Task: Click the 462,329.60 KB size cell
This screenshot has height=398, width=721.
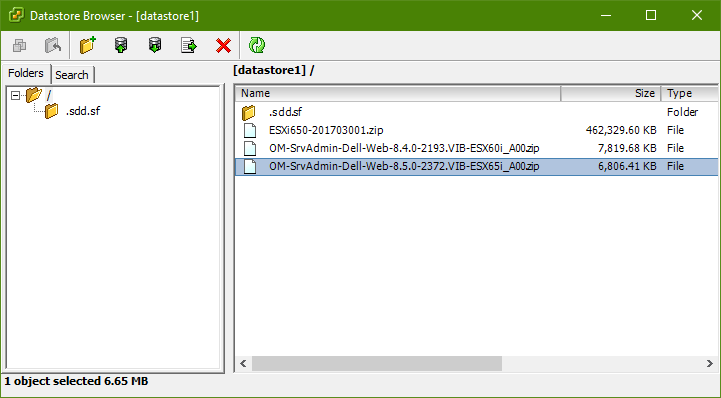Action: coord(621,130)
